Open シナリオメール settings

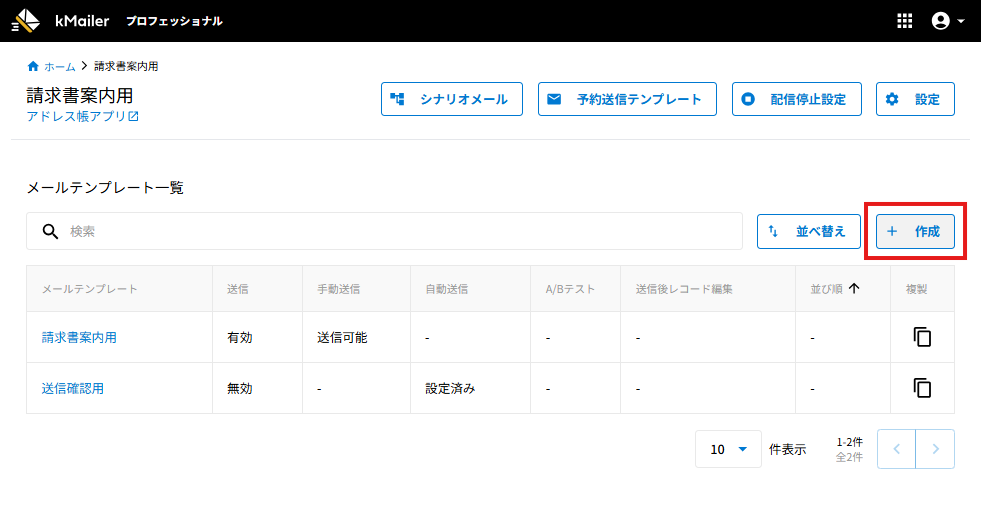point(452,99)
